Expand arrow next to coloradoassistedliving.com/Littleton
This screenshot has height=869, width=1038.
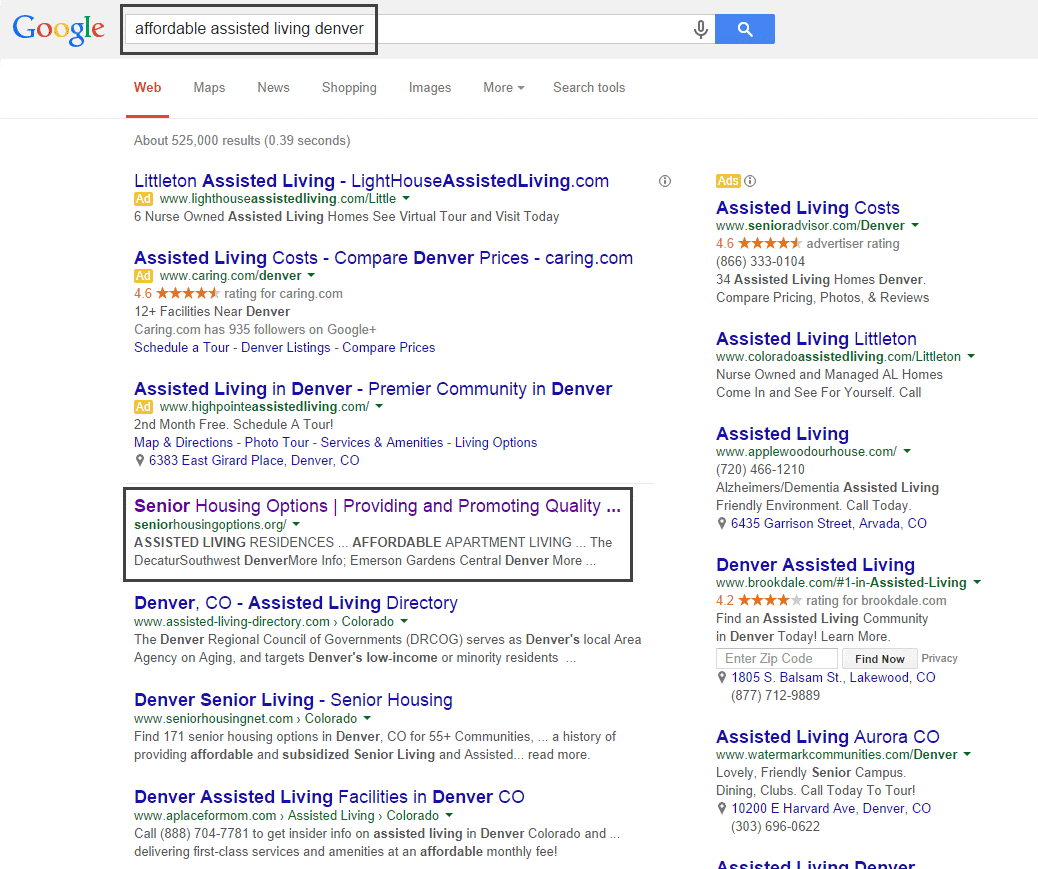[x=971, y=357]
